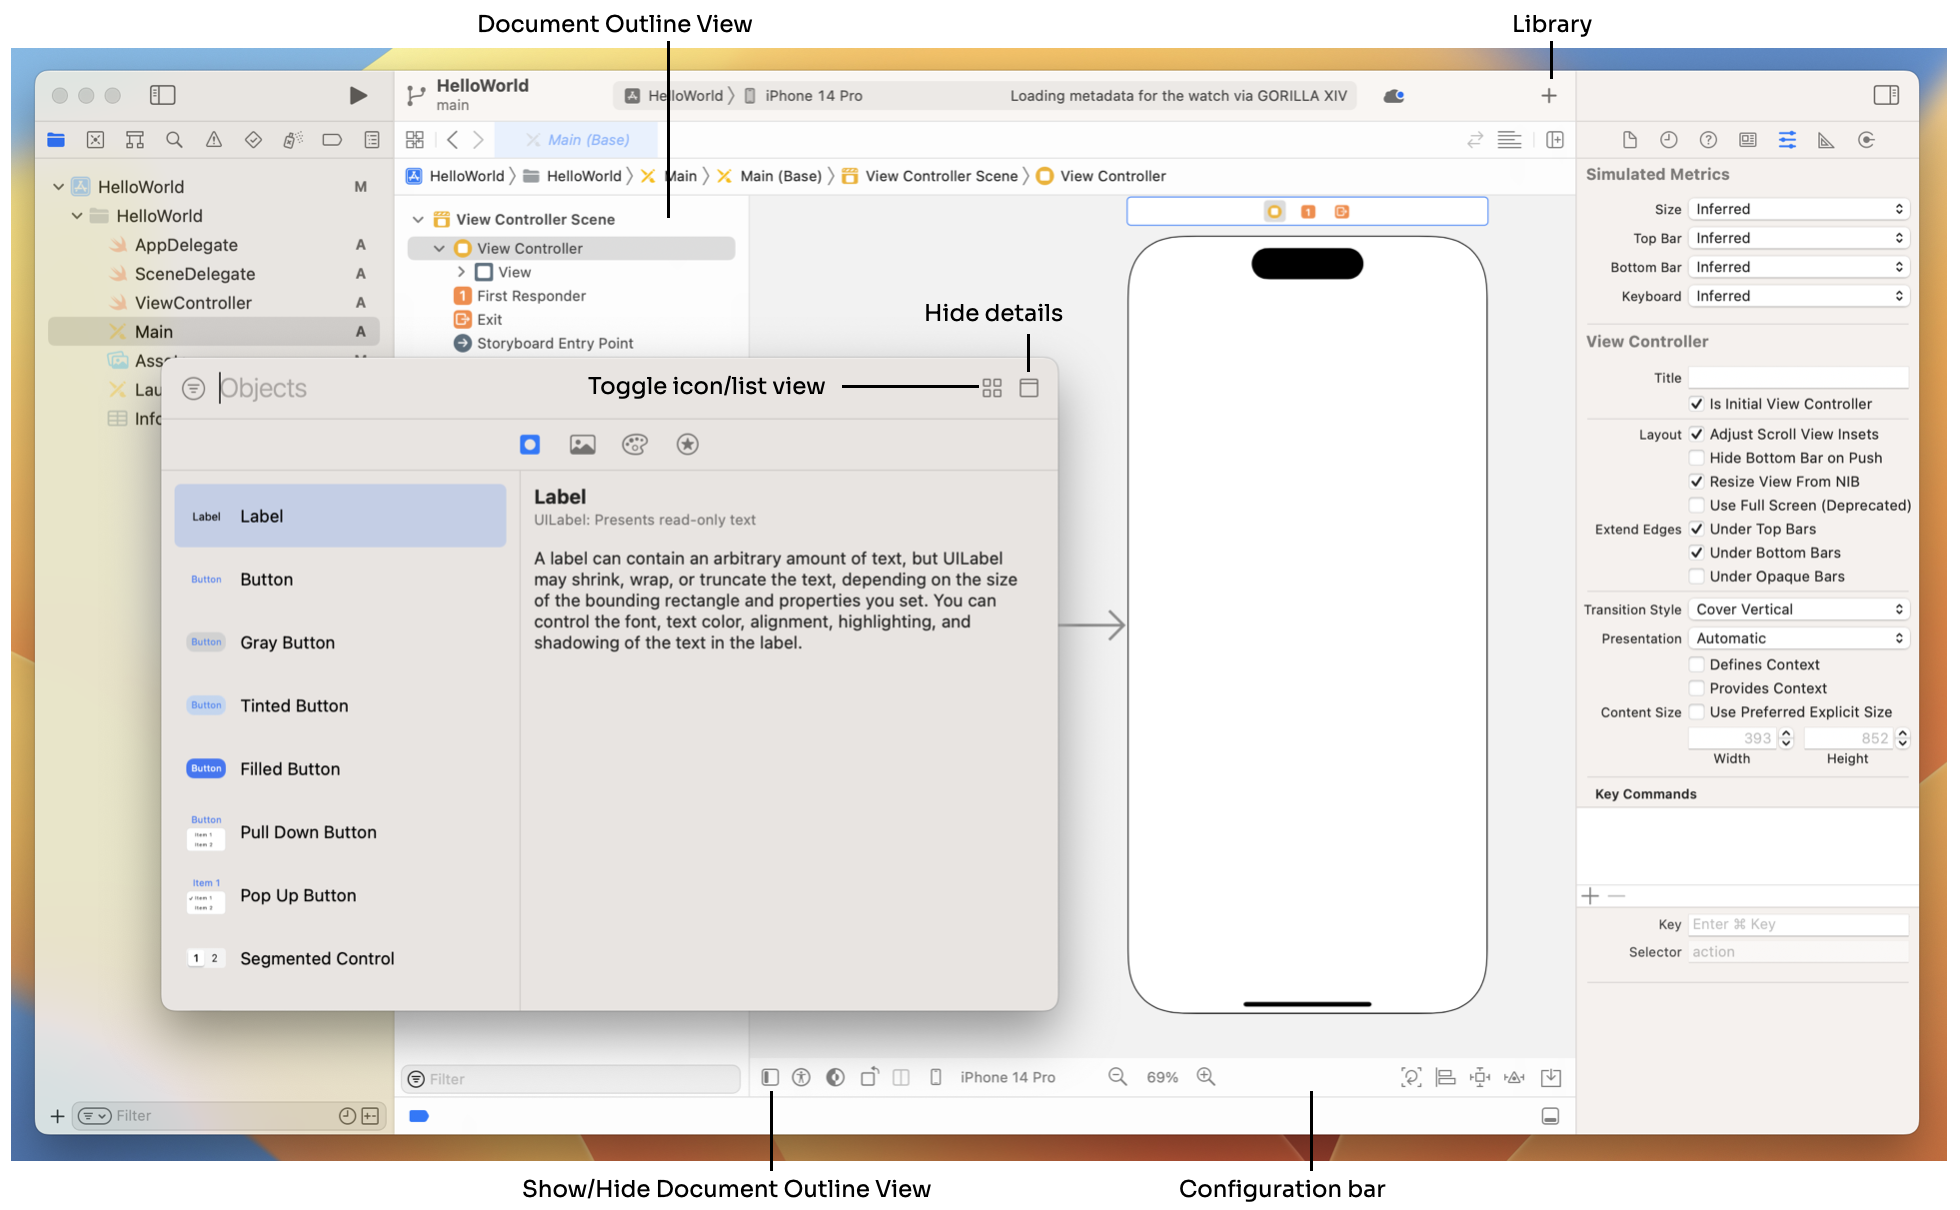Image resolution: width=1960 pixels, height=1210 pixels.
Task: Click the UIObjects library icon
Action: point(529,444)
